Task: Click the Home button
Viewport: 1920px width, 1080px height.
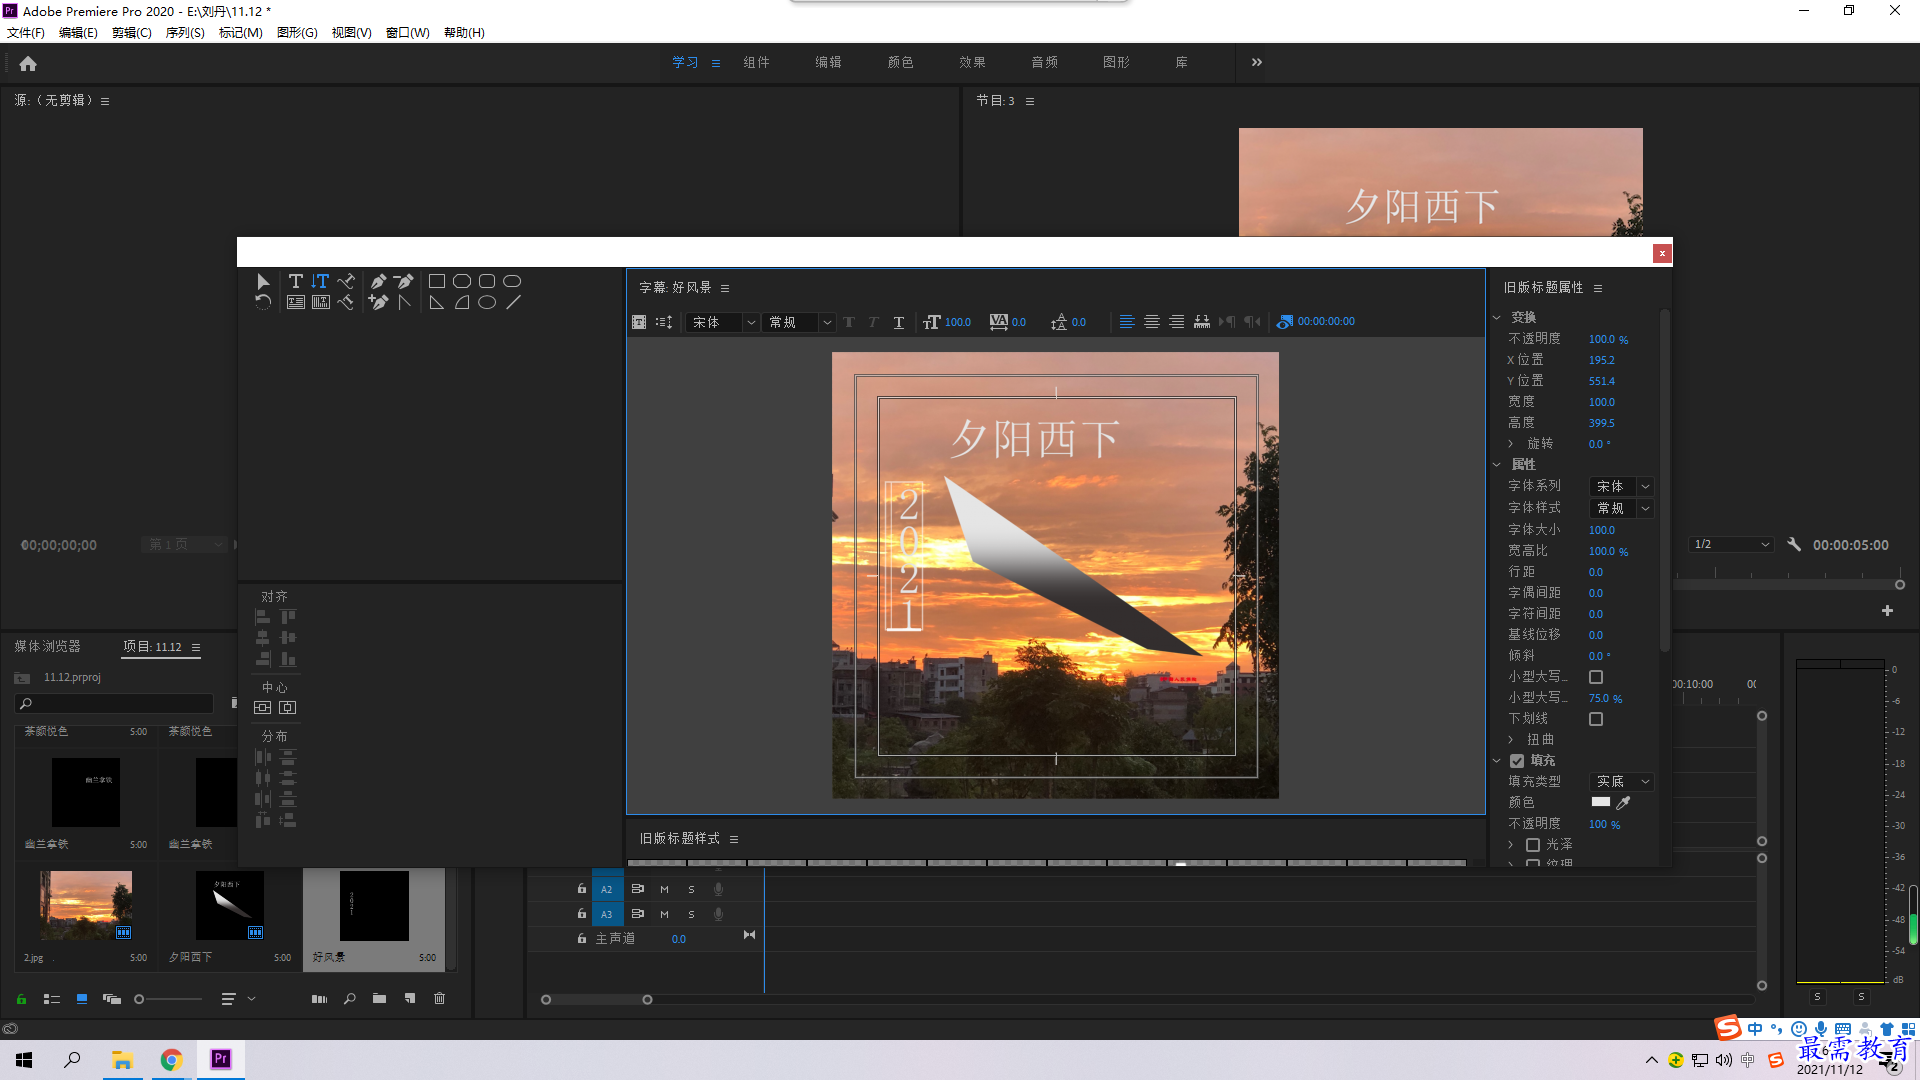Action: tap(28, 64)
